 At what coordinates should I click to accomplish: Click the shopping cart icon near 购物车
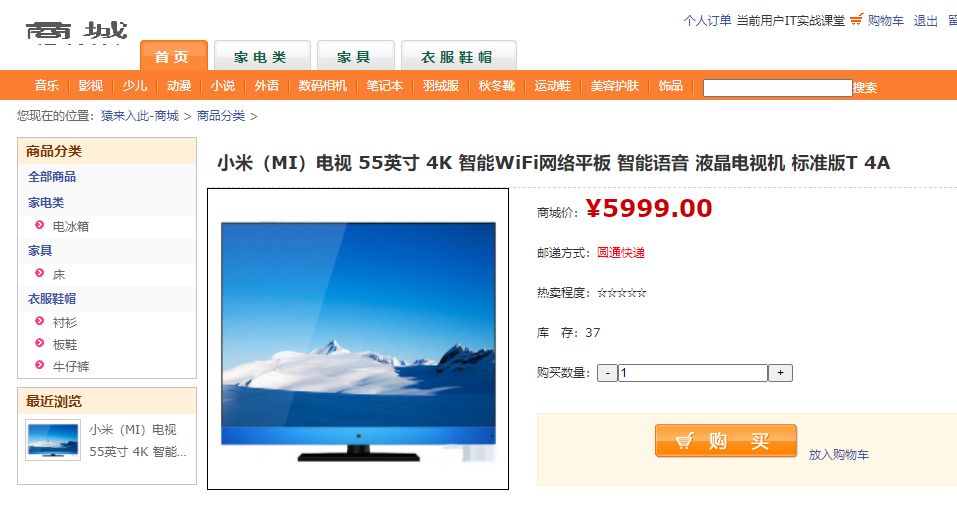pyautogui.click(x=856, y=20)
